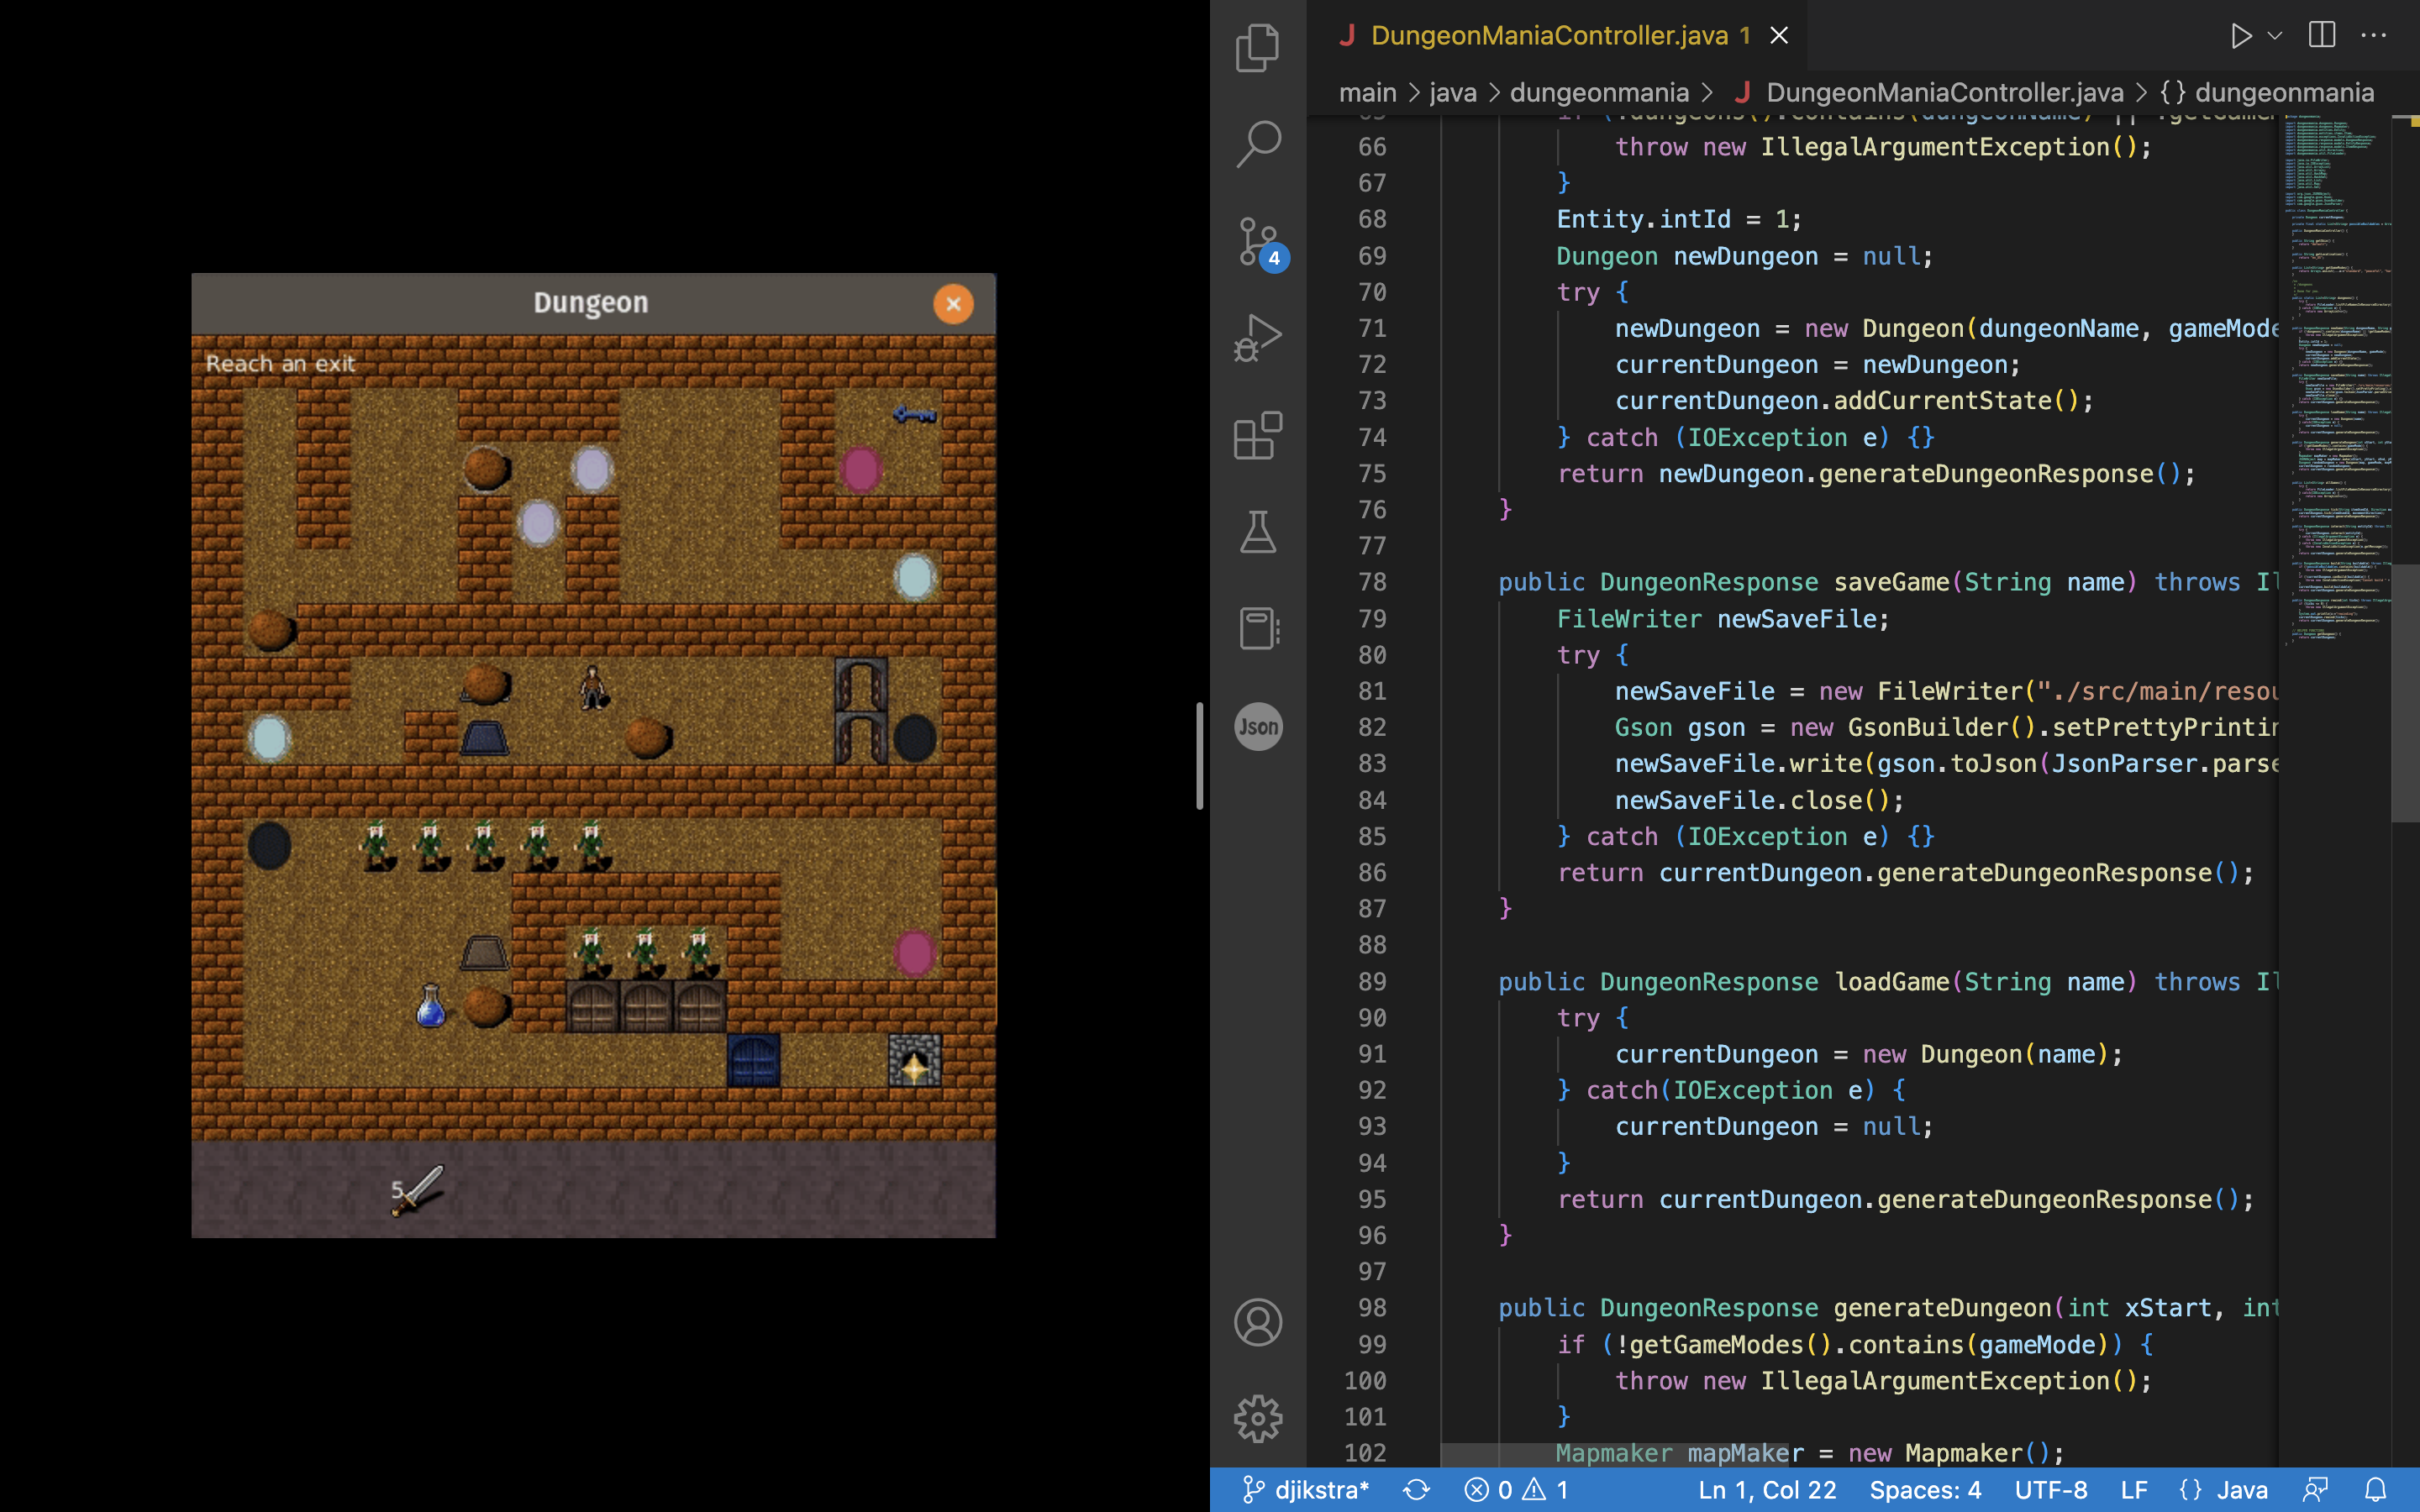The image size is (2420, 1512).
Task: Open the Search view
Action: coord(1257,143)
